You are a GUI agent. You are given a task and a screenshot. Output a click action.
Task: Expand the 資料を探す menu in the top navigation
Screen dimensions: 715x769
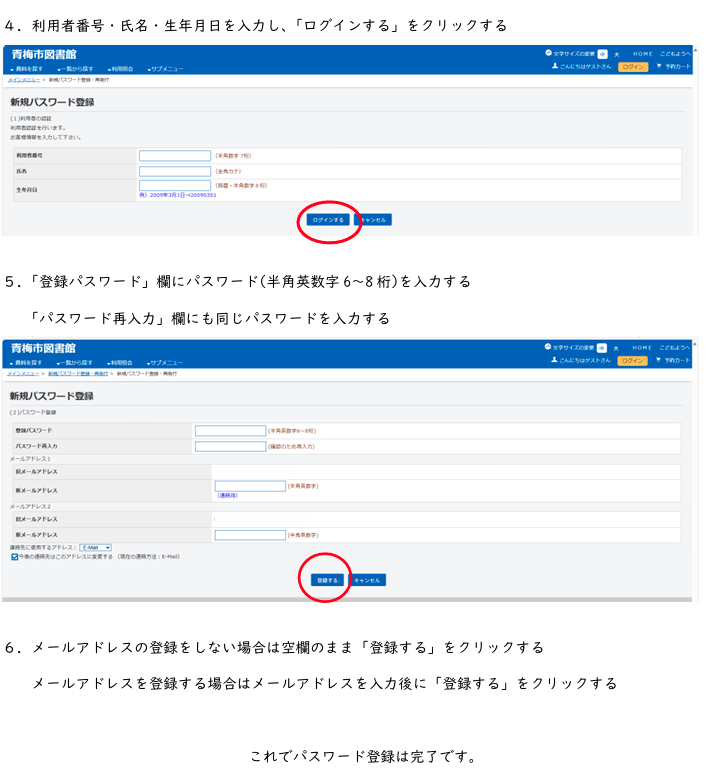[x=26, y=68]
